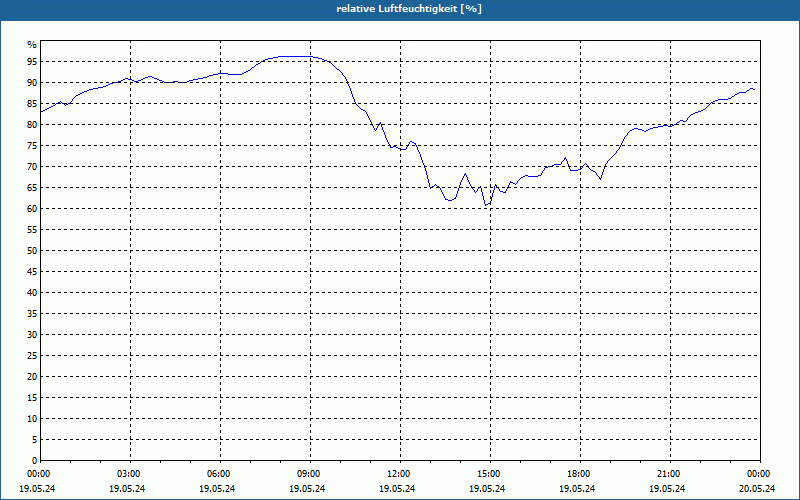Click the '09:00' time label

[x=308, y=474]
